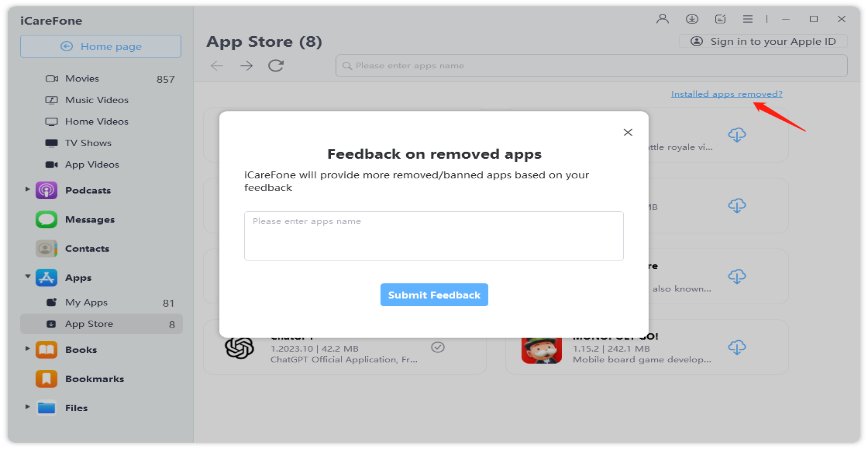The width and height of the screenshot is (868, 449).
Task: Click the Submit Feedback button
Action: pyautogui.click(x=434, y=295)
